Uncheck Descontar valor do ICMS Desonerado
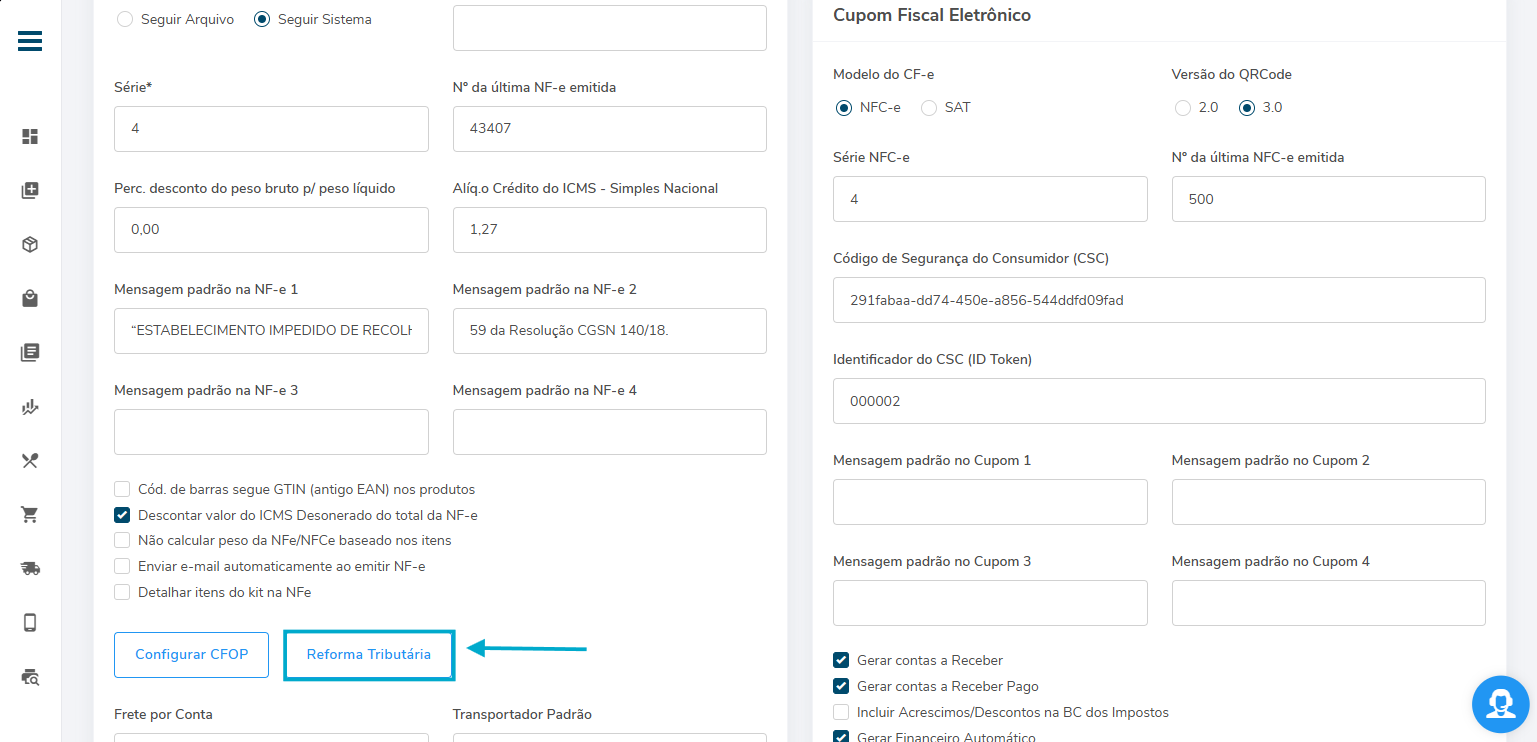The image size is (1537, 742). point(122,515)
